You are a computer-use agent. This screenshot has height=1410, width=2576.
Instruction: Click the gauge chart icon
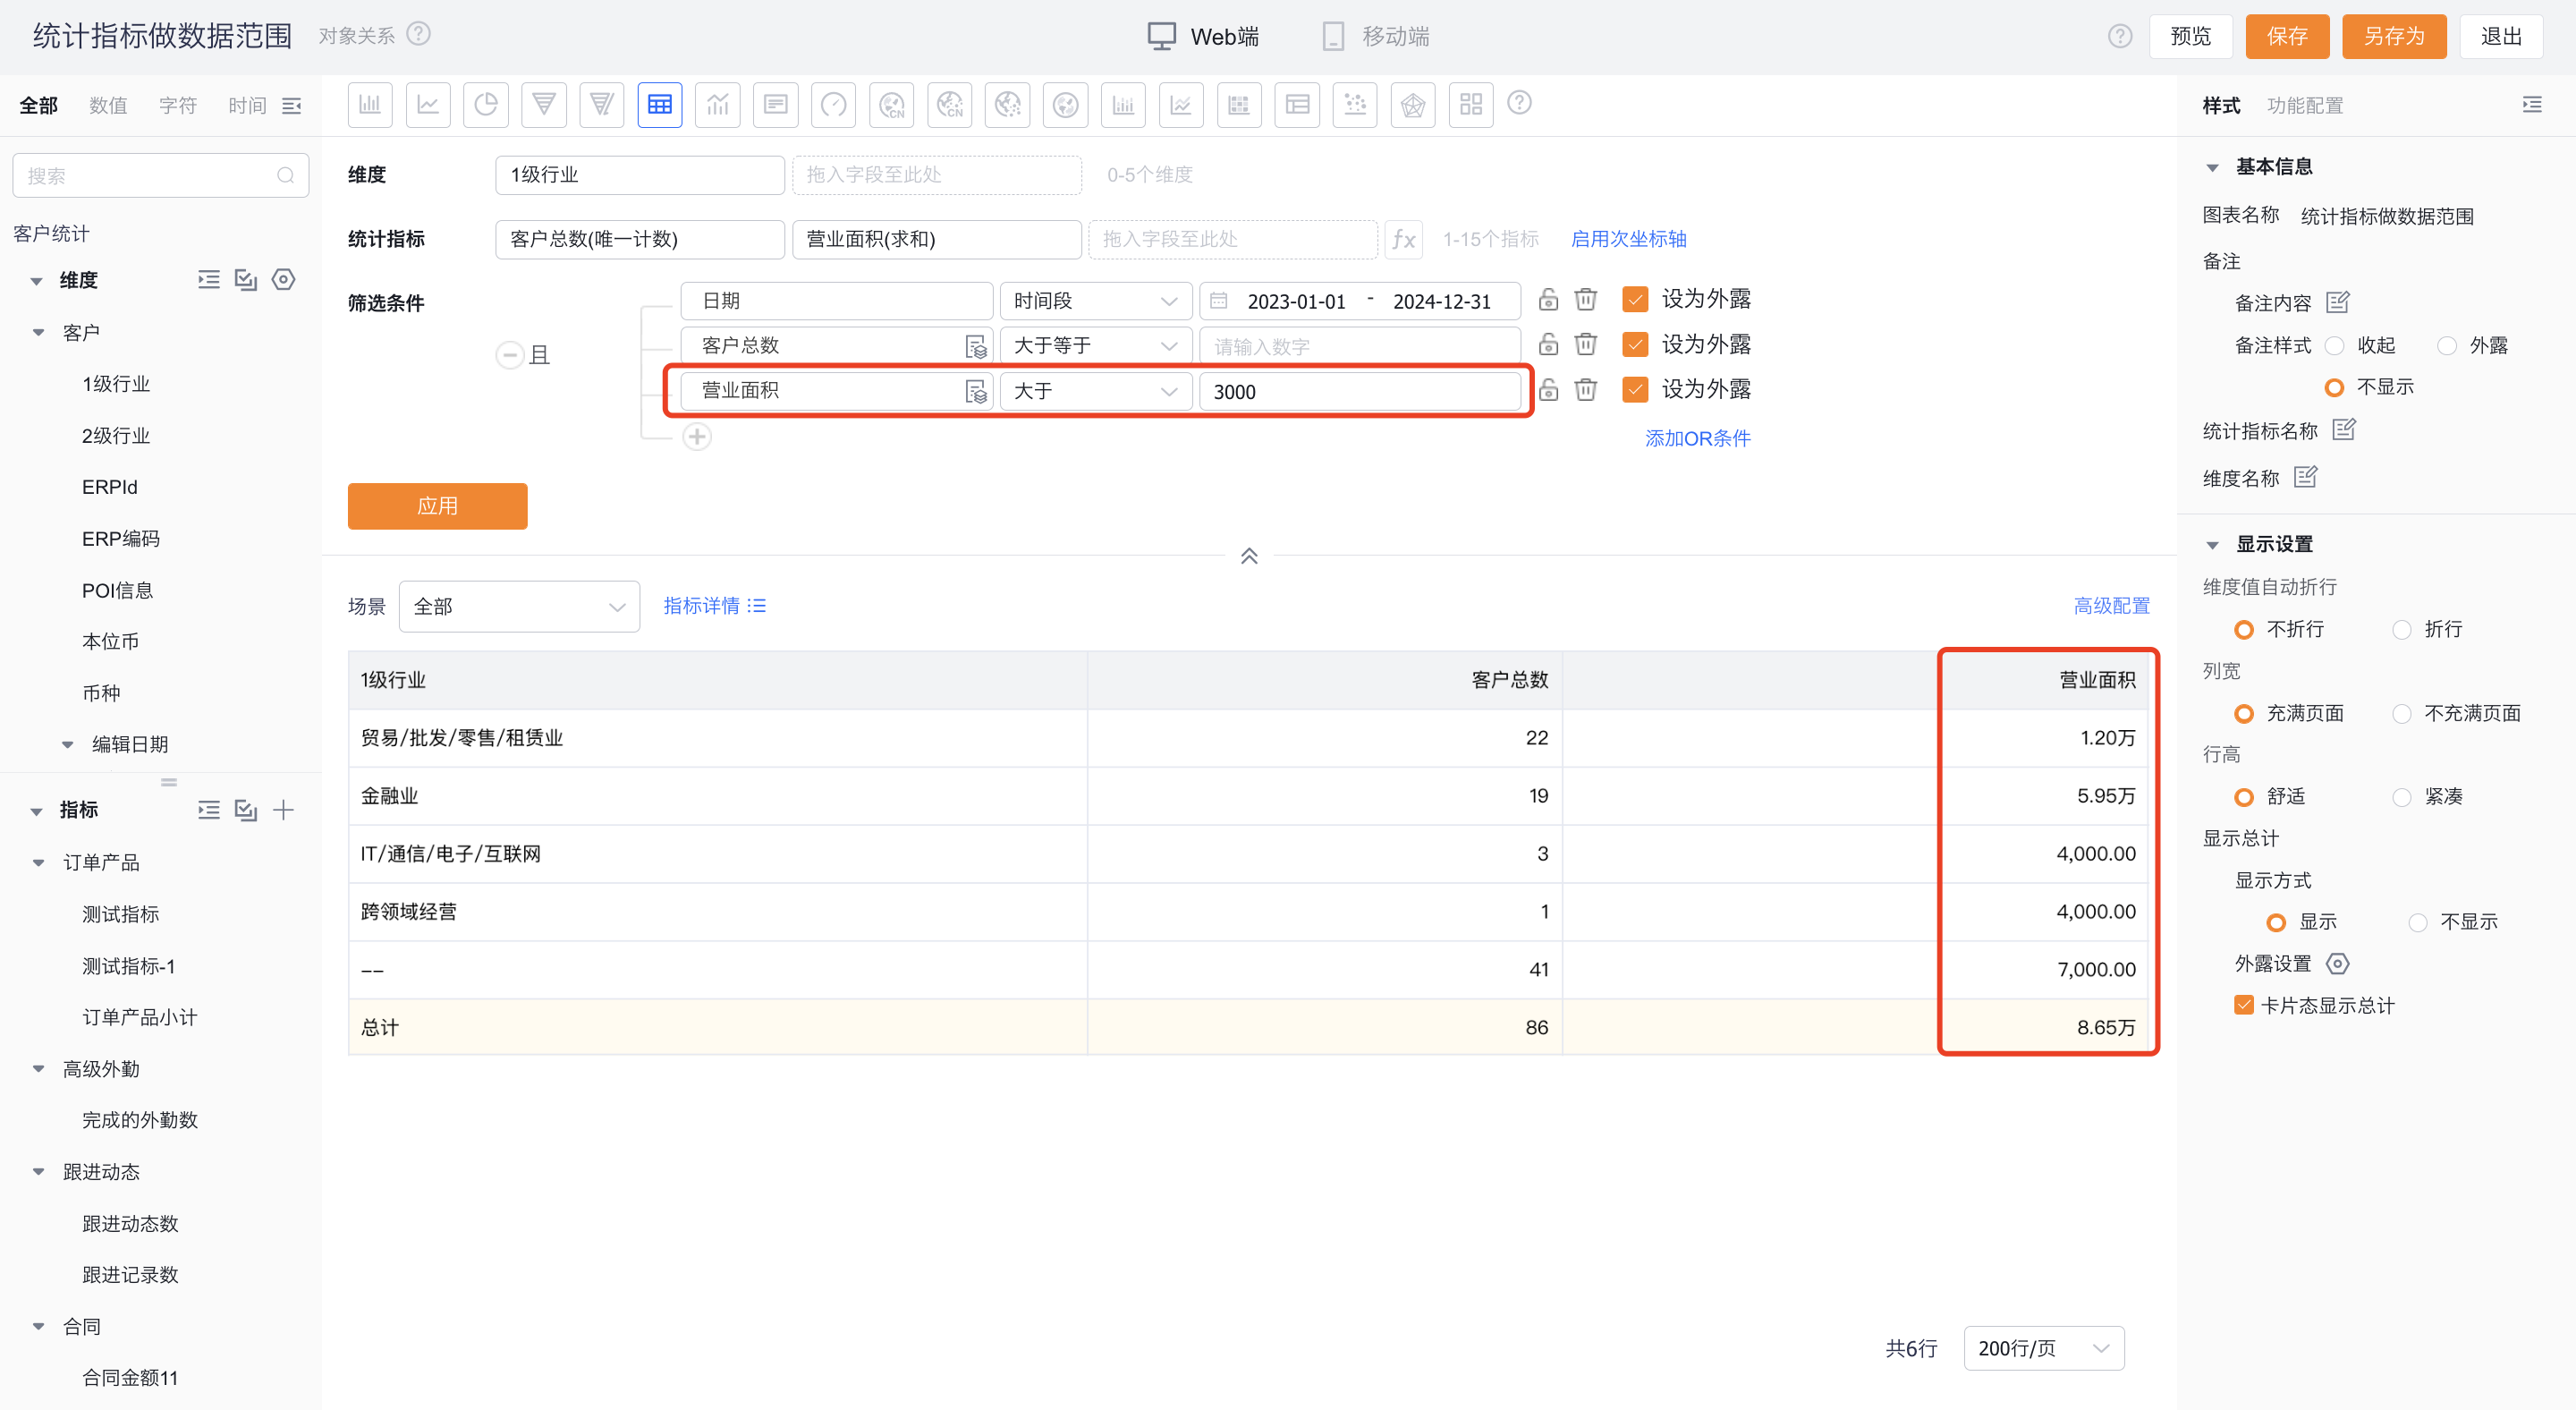coord(834,105)
